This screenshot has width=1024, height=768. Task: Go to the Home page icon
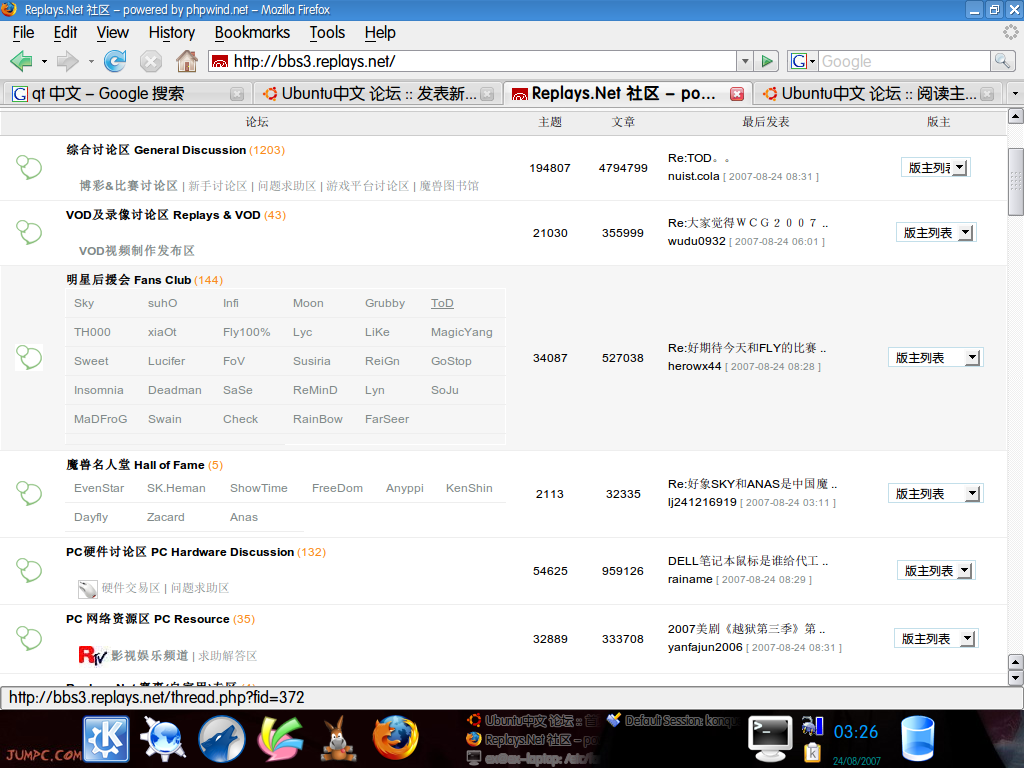coord(187,61)
